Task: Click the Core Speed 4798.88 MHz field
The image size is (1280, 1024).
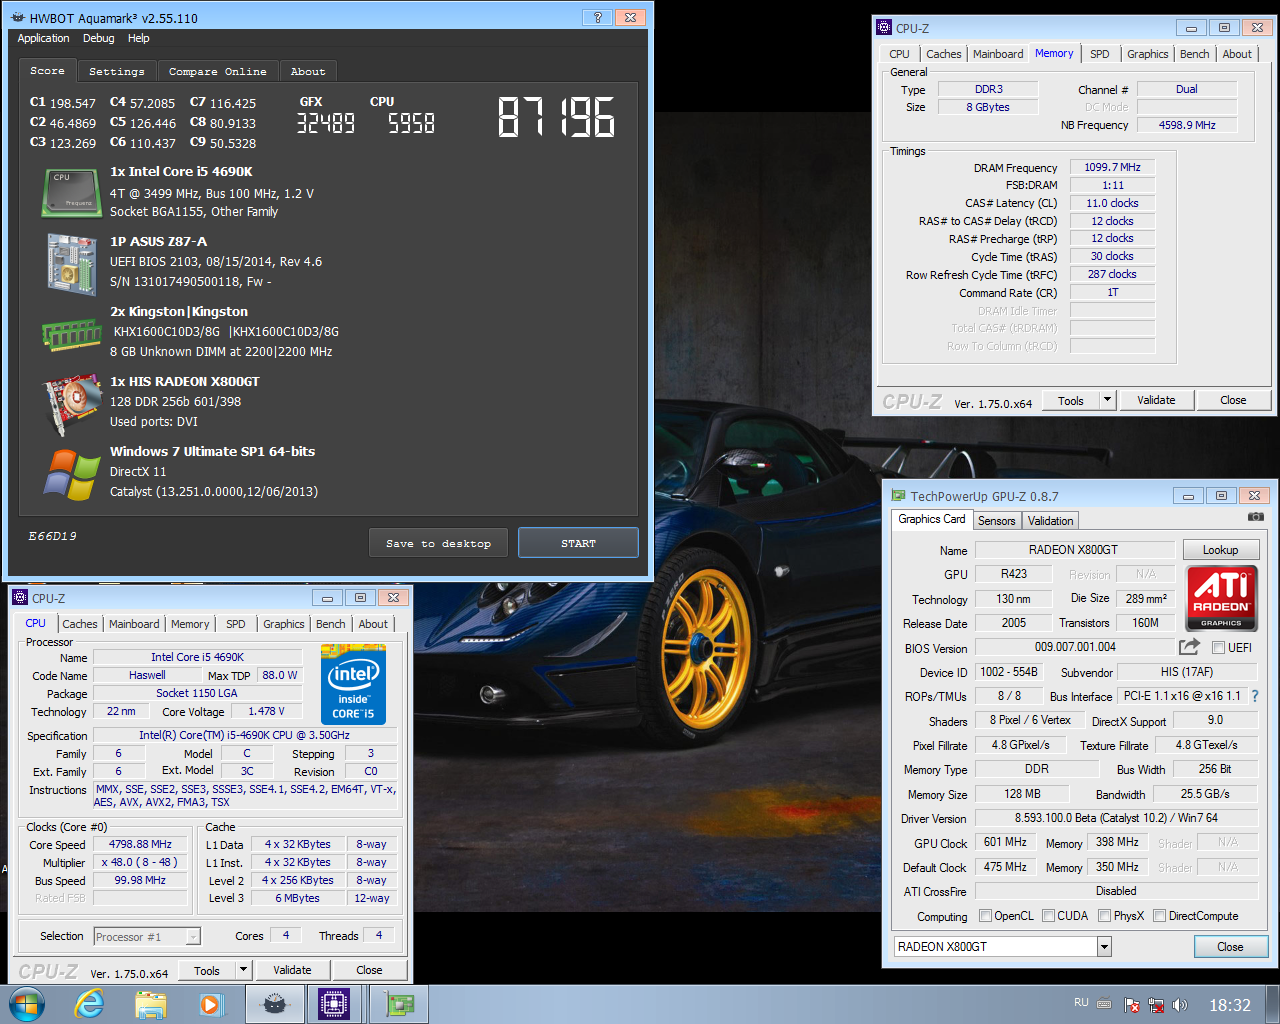Action: click(141, 844)
